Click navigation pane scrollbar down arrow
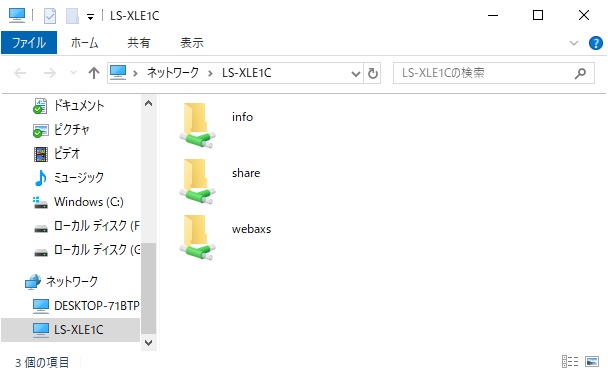This screenshot has width=608, height=375. coord(149,342)
